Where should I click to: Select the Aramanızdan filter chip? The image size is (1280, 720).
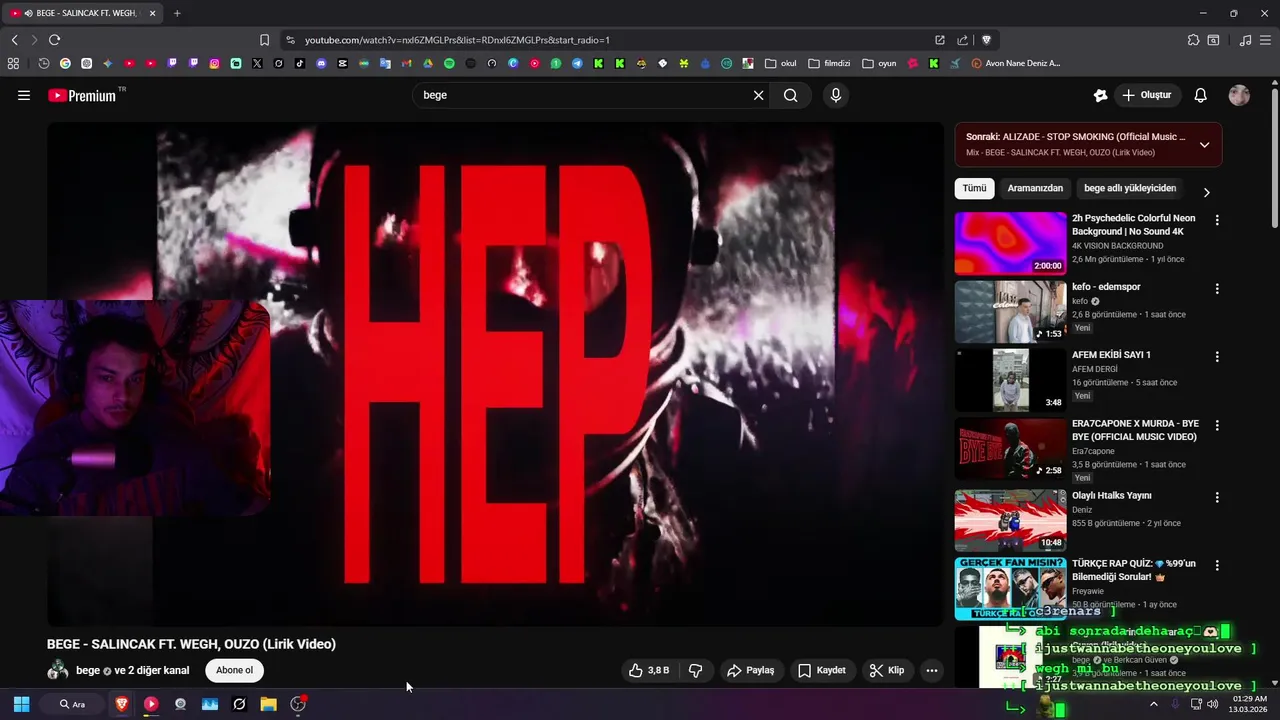pos(1035,188)
